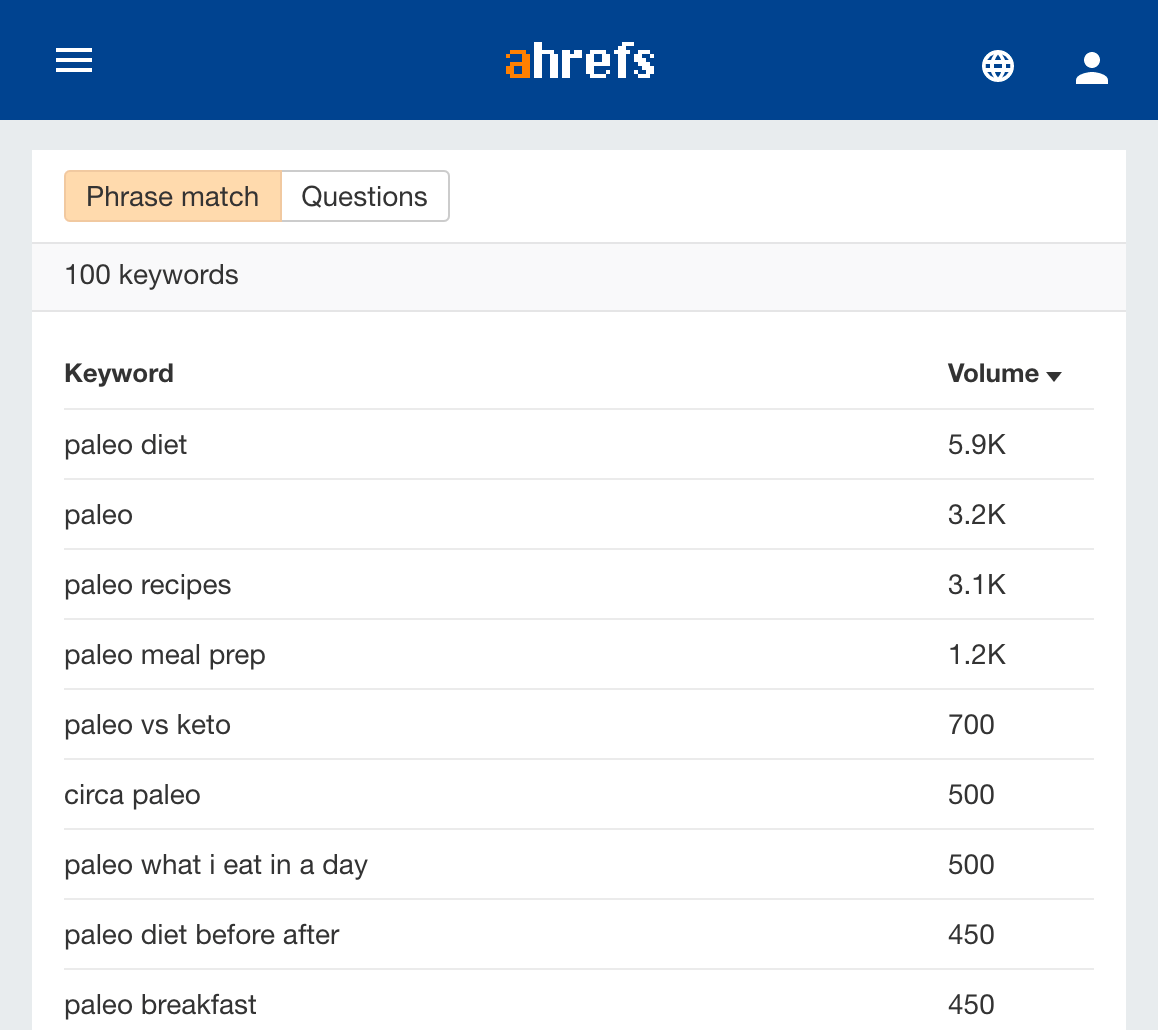Select 'paleo what i eat in a day'
1158x1030 pixels.
tap(216, 864)
